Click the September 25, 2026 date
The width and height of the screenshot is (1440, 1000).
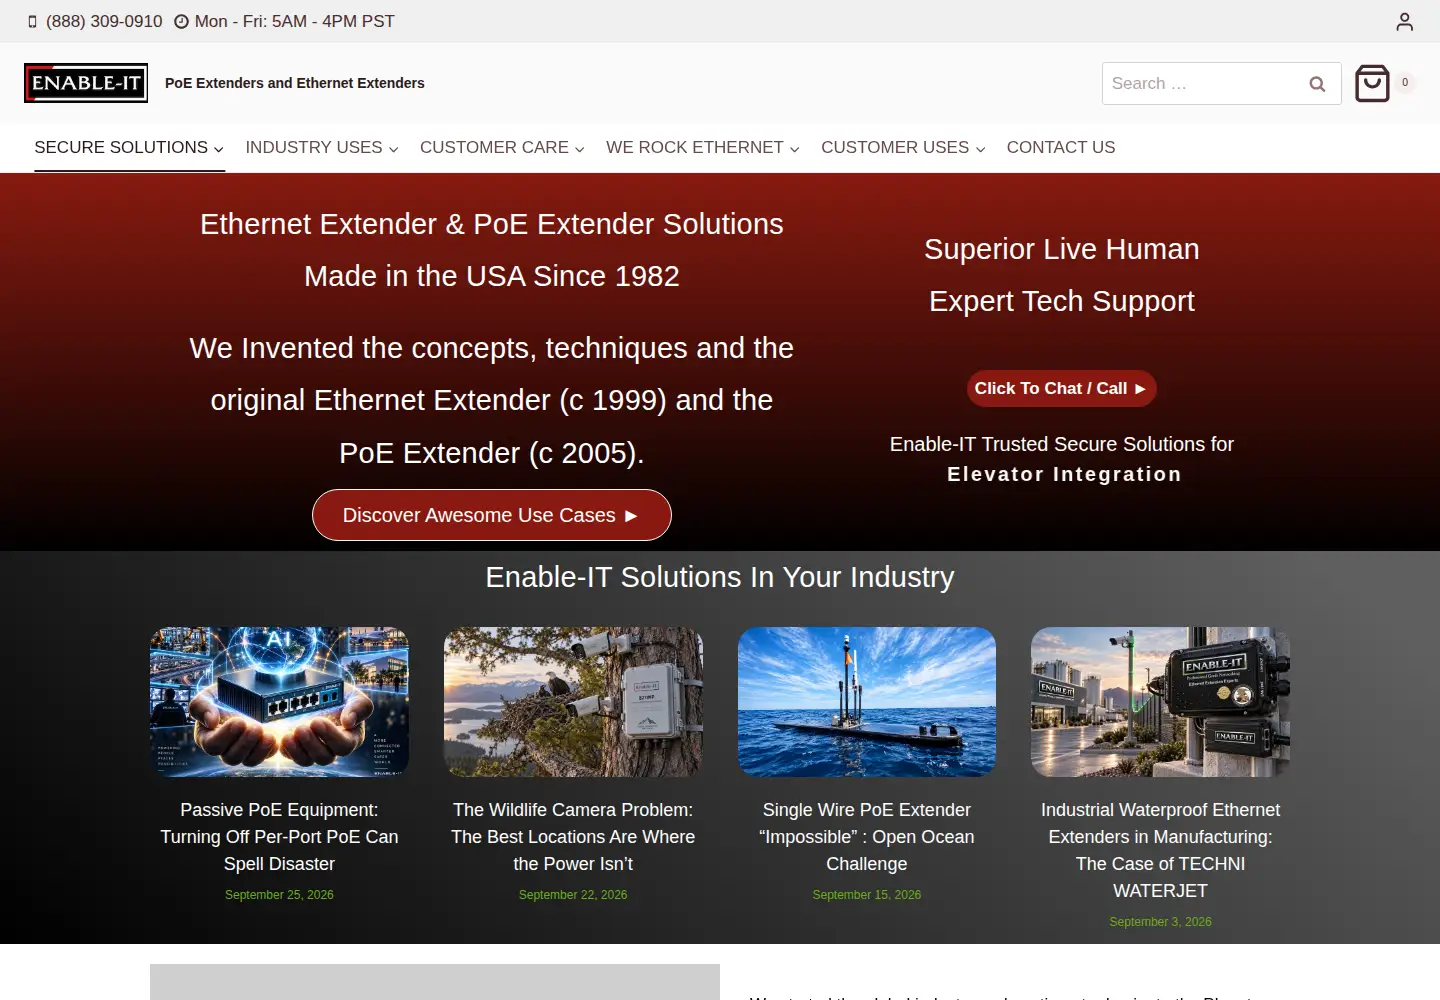click(x=279, y=895)
